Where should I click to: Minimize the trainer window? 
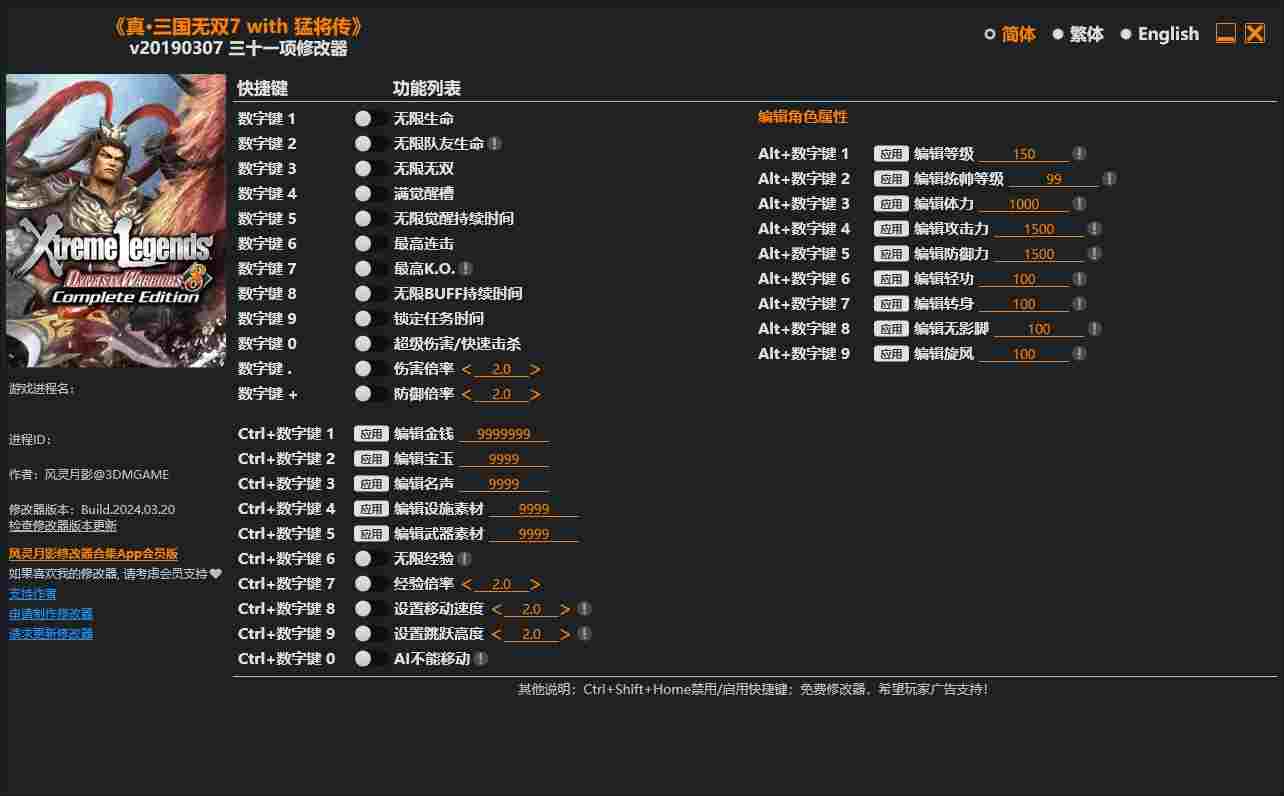[1226, 33]
